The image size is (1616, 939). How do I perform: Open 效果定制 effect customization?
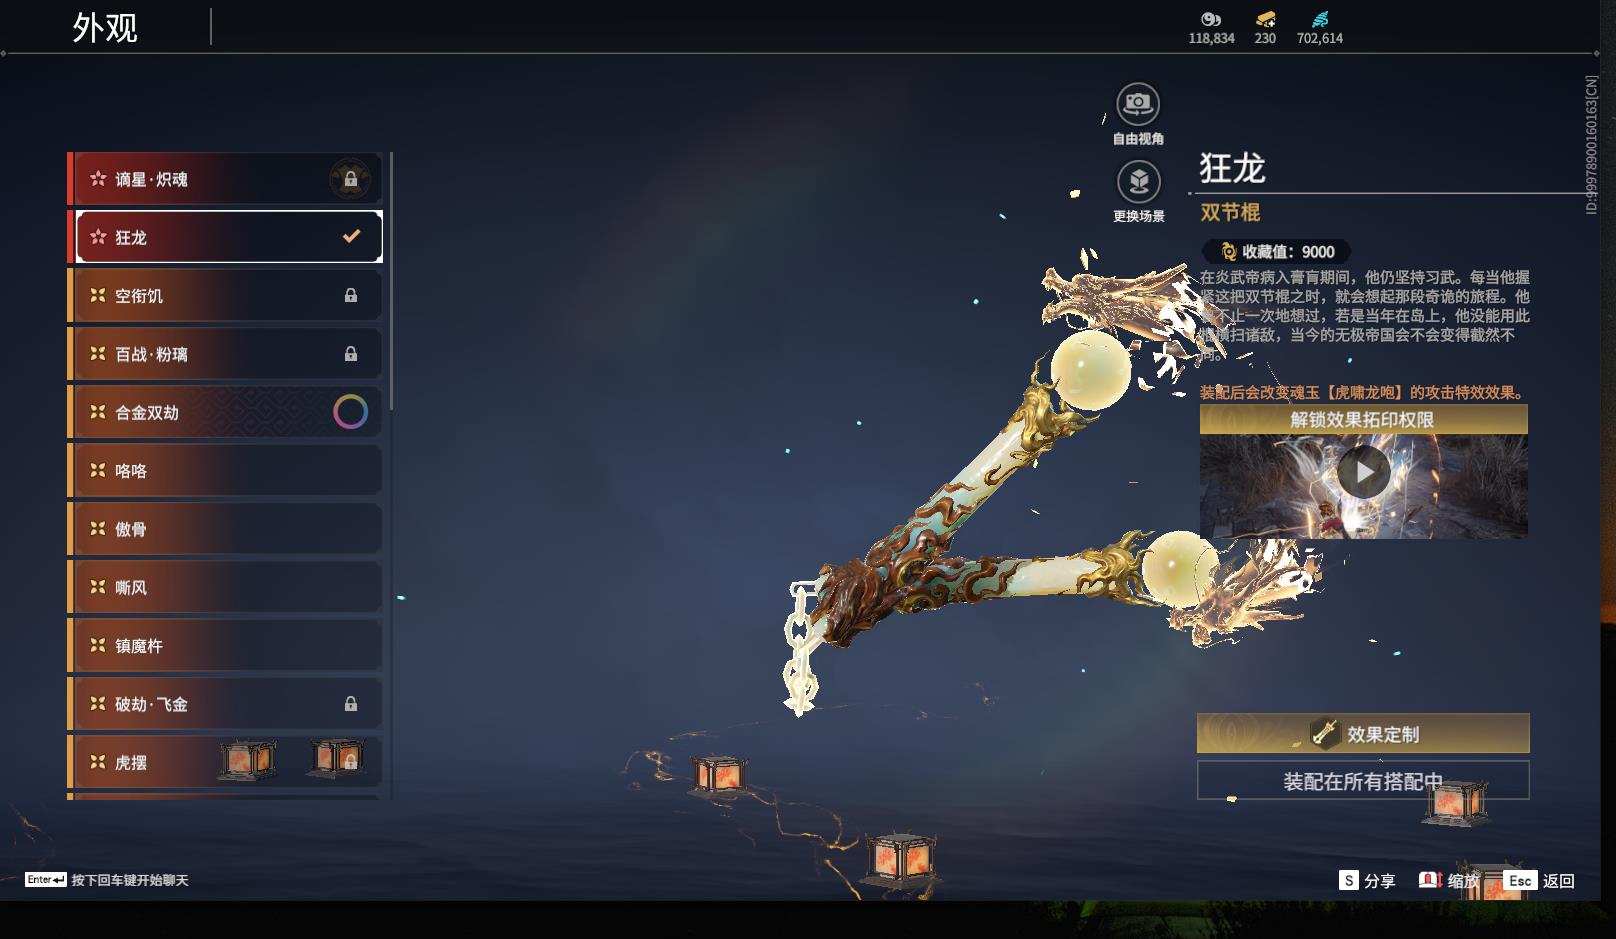point(1362,733)
